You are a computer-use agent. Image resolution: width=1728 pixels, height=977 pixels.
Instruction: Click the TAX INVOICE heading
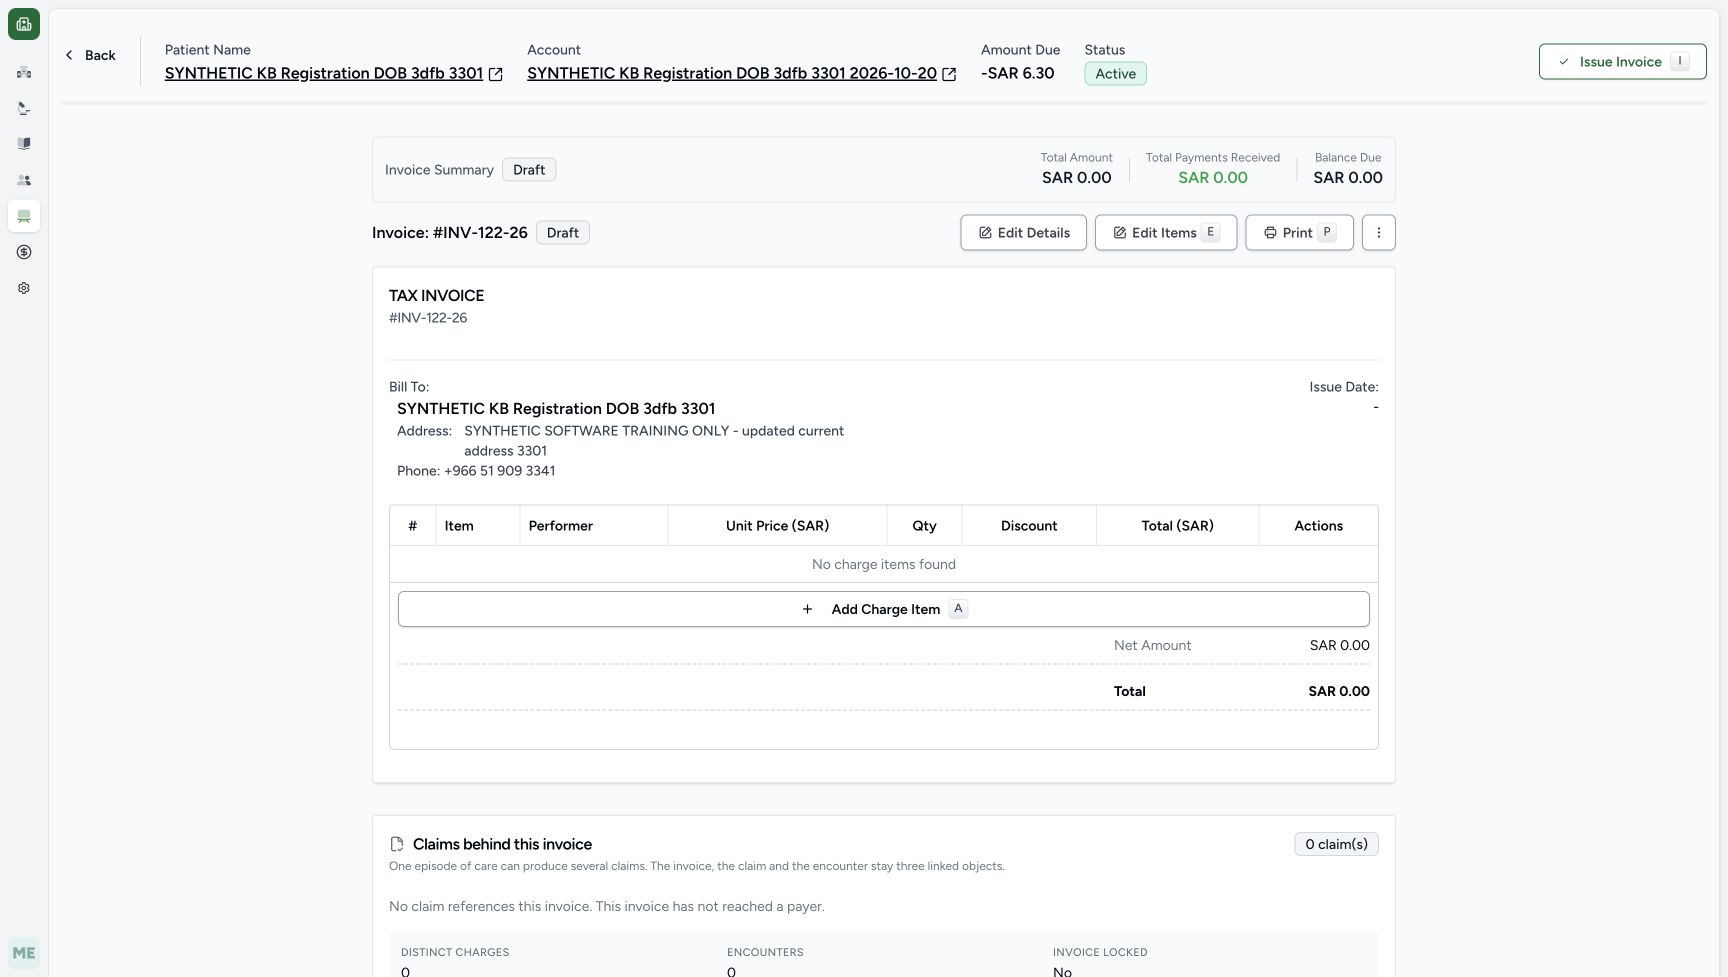436,296
